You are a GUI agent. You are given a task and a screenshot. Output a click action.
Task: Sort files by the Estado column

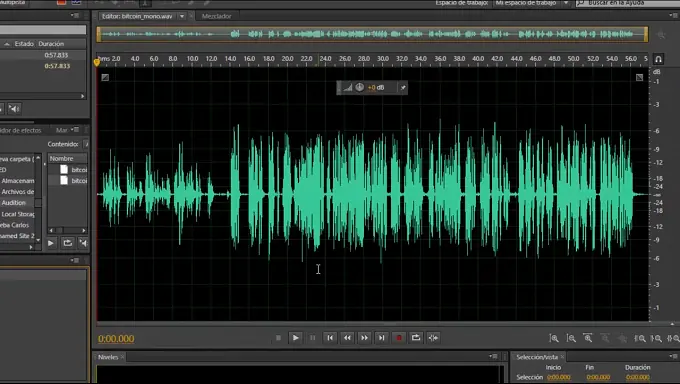click(x=24, y=44)
